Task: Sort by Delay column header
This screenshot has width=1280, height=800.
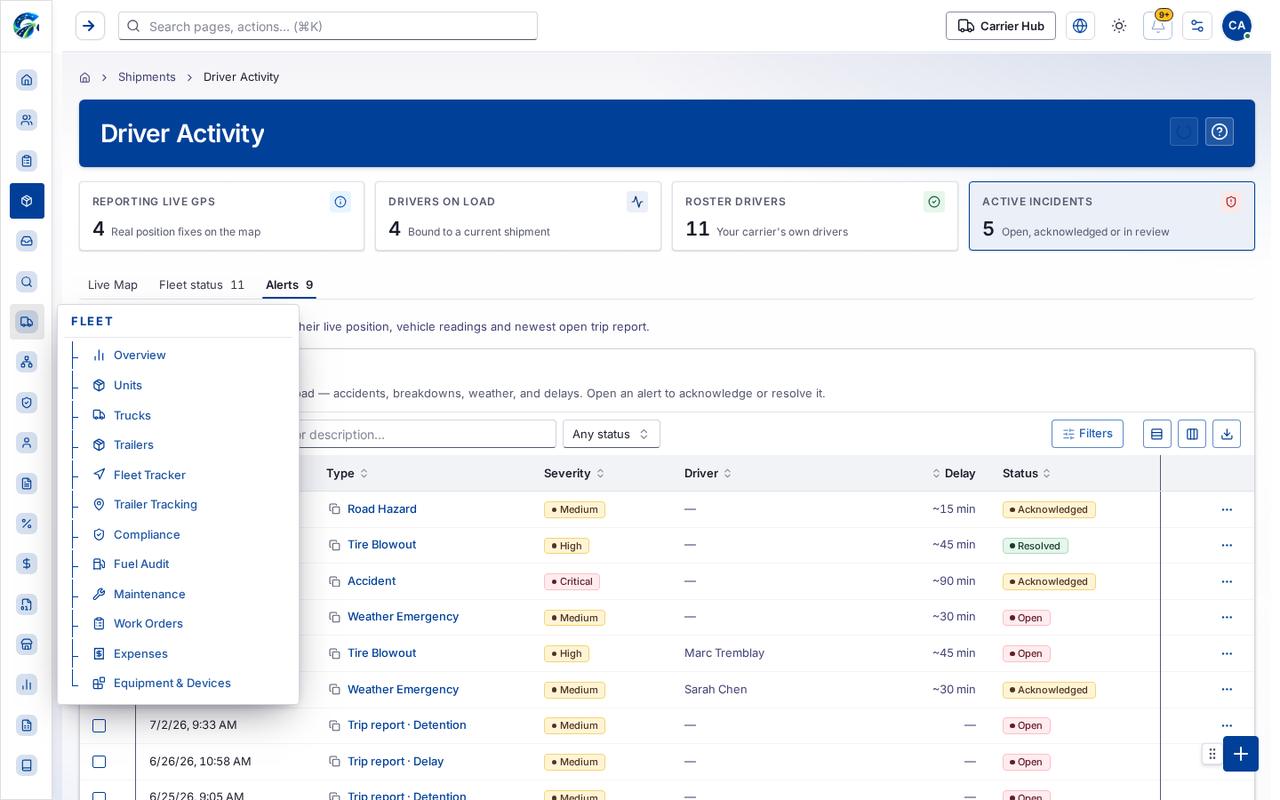Action: click(954, 473)
